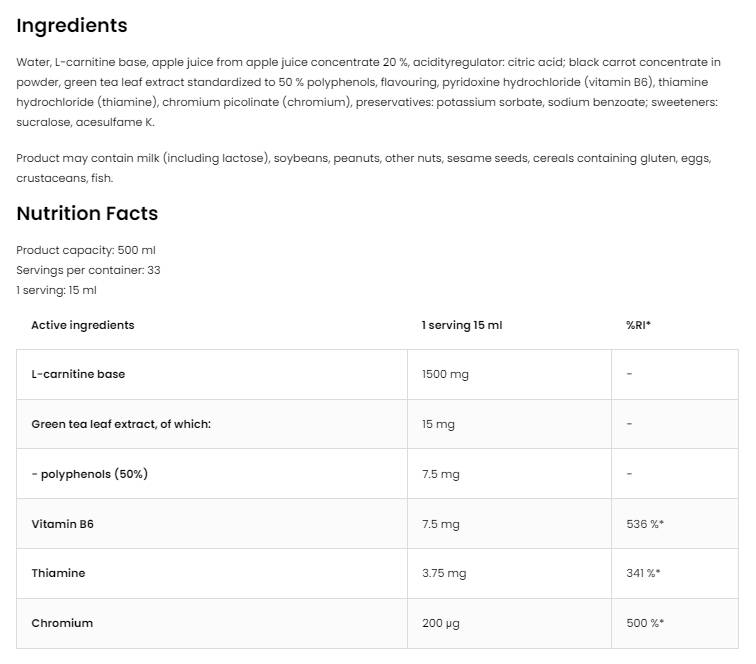Screen dimensions: 756x664
Task: Click the %RI* column header
Action: [x=638, y=325]
